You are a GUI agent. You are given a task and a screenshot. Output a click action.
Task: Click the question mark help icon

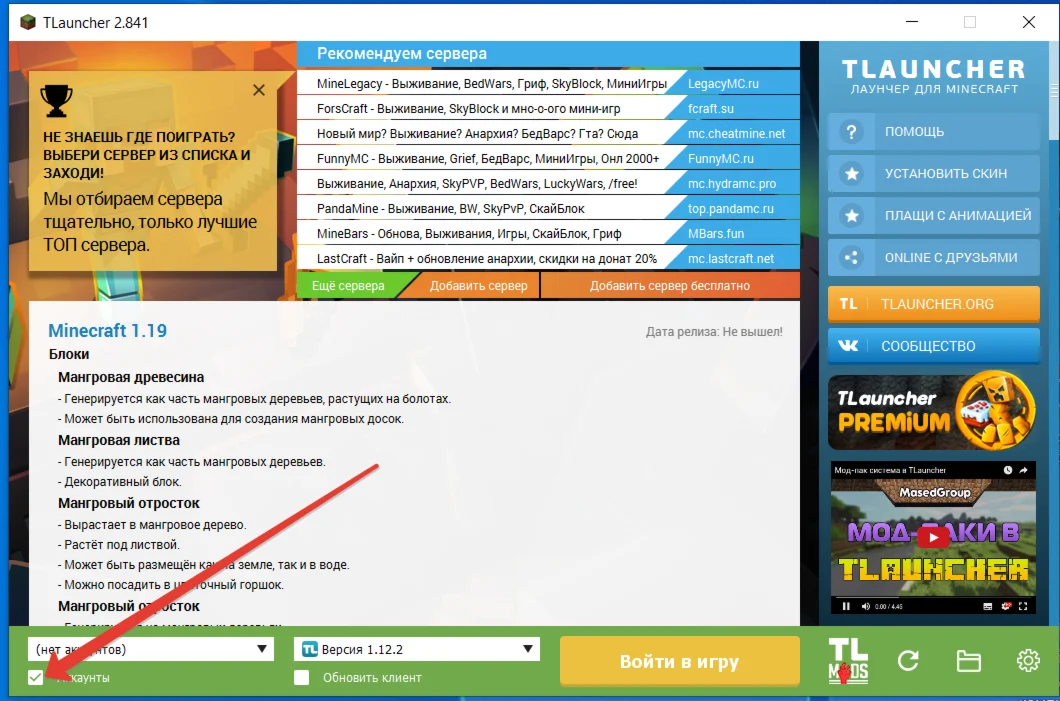(852, 132)
